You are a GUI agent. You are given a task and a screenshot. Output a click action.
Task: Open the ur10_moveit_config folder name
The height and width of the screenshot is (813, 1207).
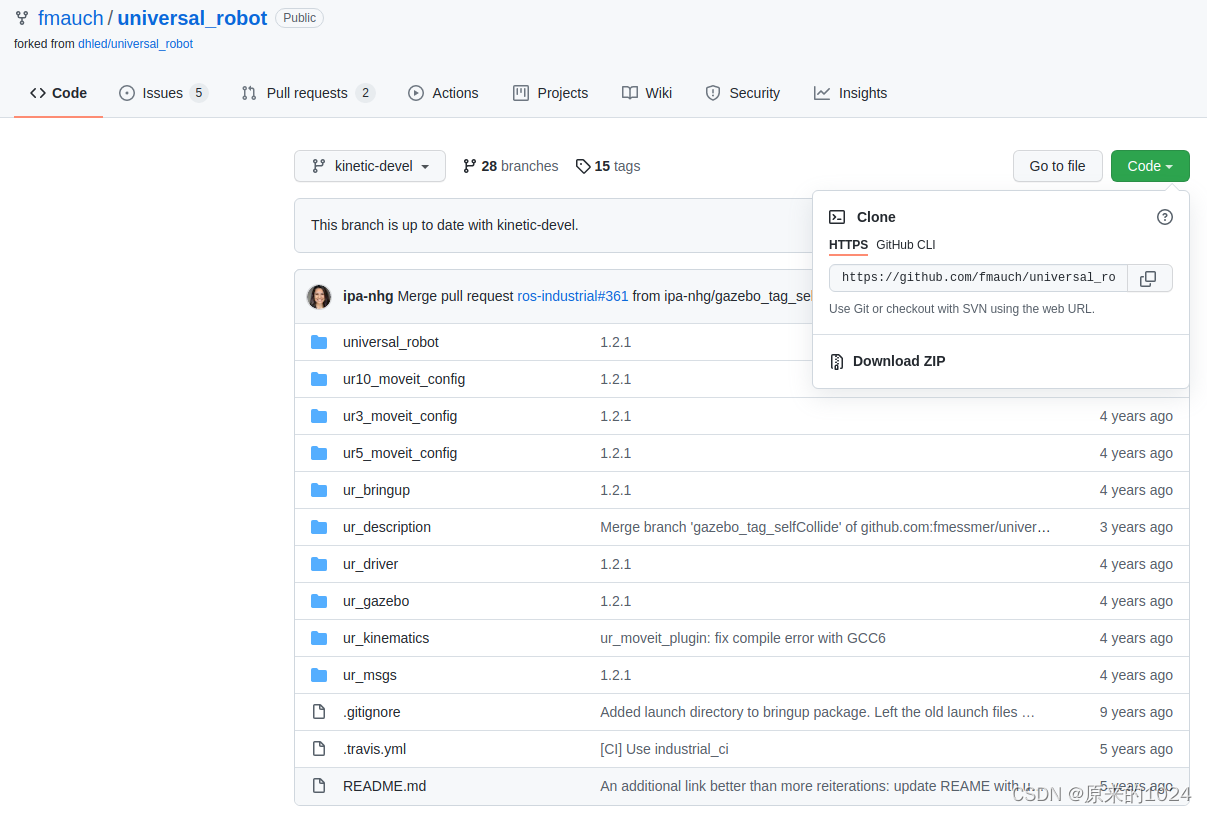coord(404,379)
